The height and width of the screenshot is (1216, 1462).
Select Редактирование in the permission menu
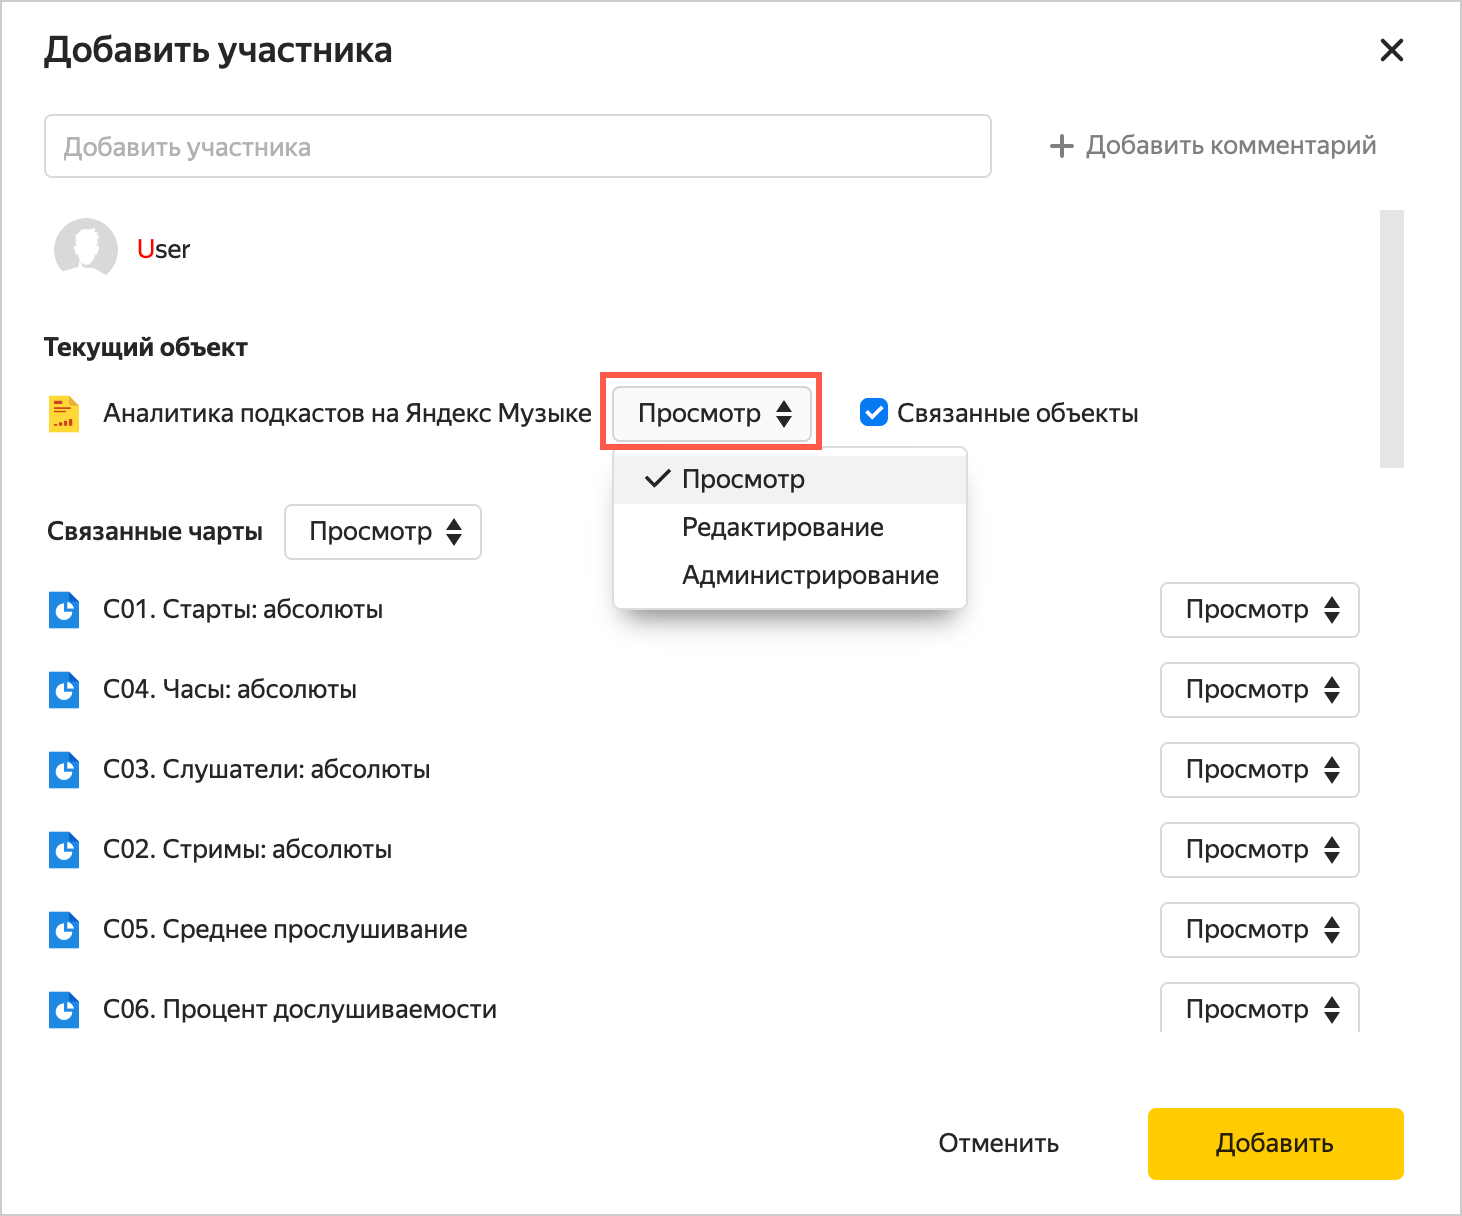(x=782, y=527)
